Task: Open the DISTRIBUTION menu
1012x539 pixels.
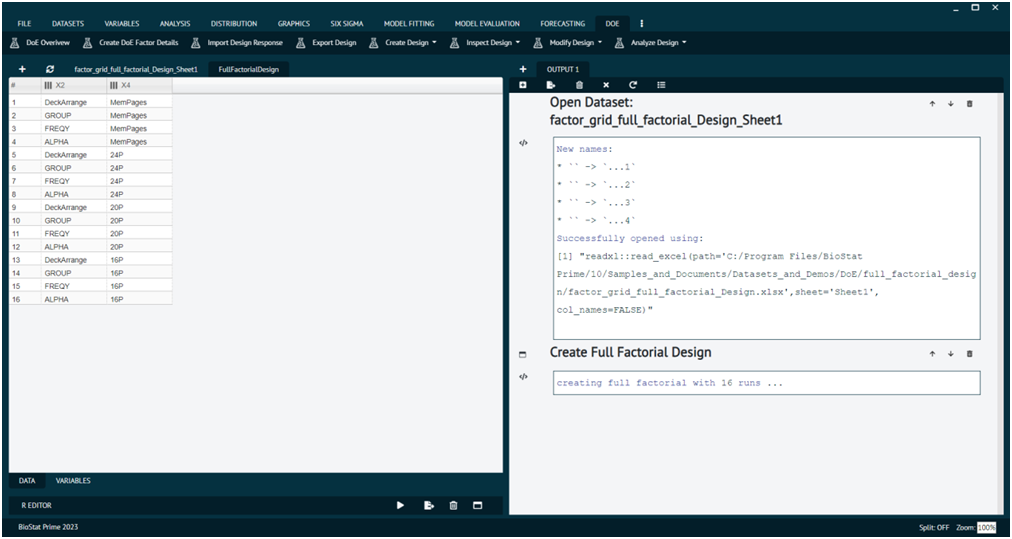Action: pos(234,23)
